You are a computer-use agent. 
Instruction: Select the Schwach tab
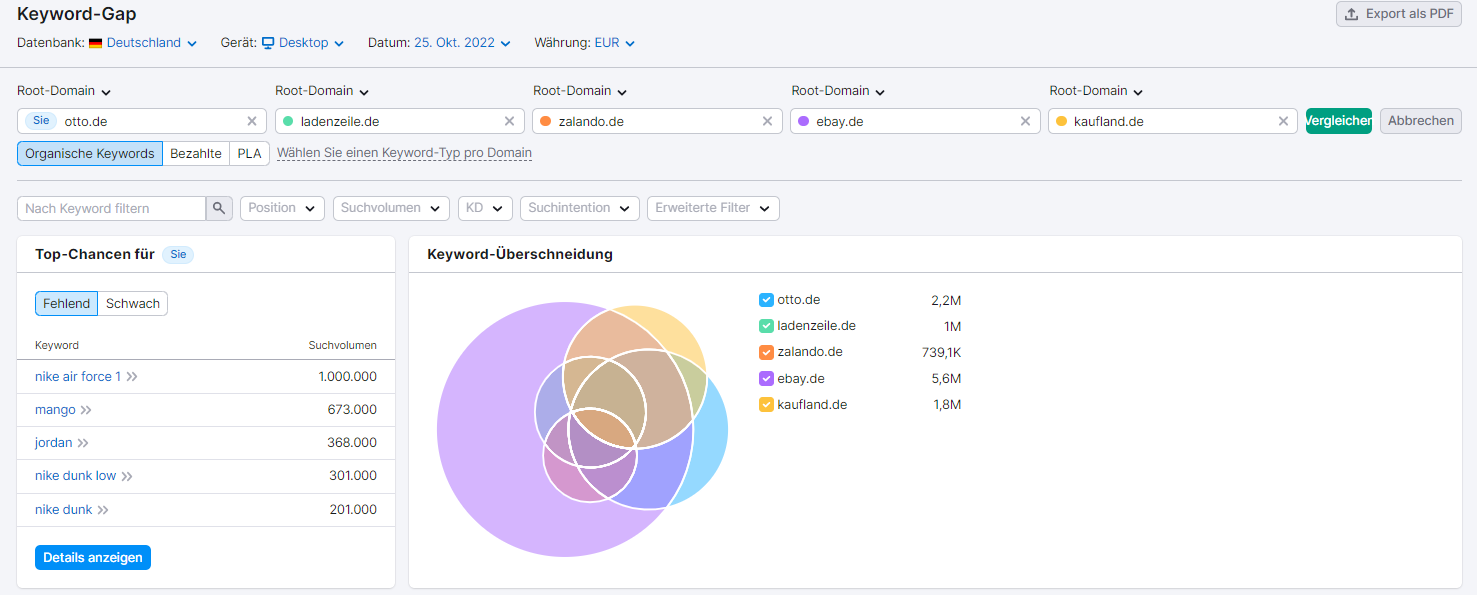click(x=133, y=304)
